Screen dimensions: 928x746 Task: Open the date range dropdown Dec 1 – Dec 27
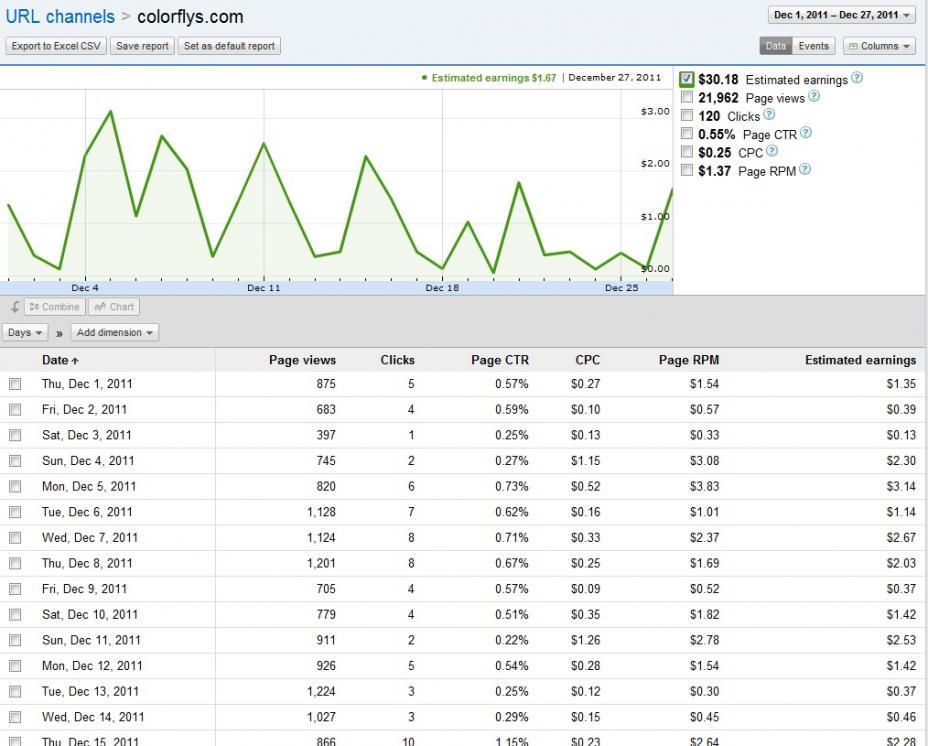(x=842, y=15)
